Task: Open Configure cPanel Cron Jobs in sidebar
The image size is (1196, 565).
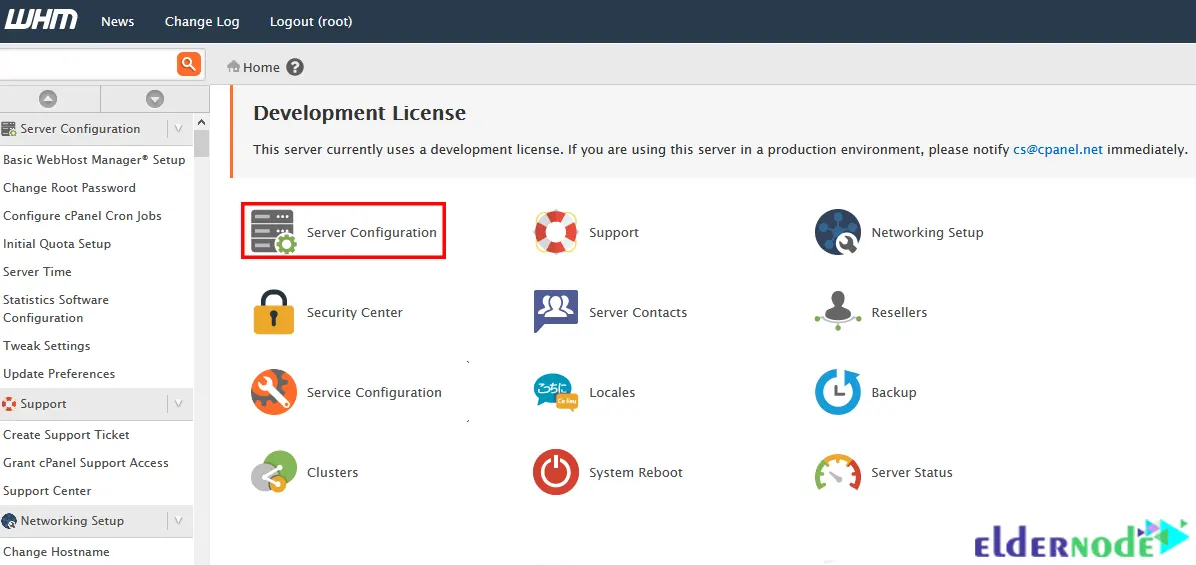Action: click(x=82, y=216)
